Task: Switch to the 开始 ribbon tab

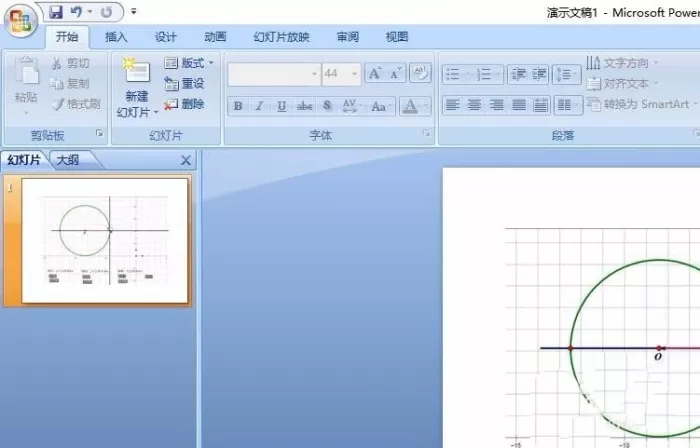Action: tap(67, 37)
